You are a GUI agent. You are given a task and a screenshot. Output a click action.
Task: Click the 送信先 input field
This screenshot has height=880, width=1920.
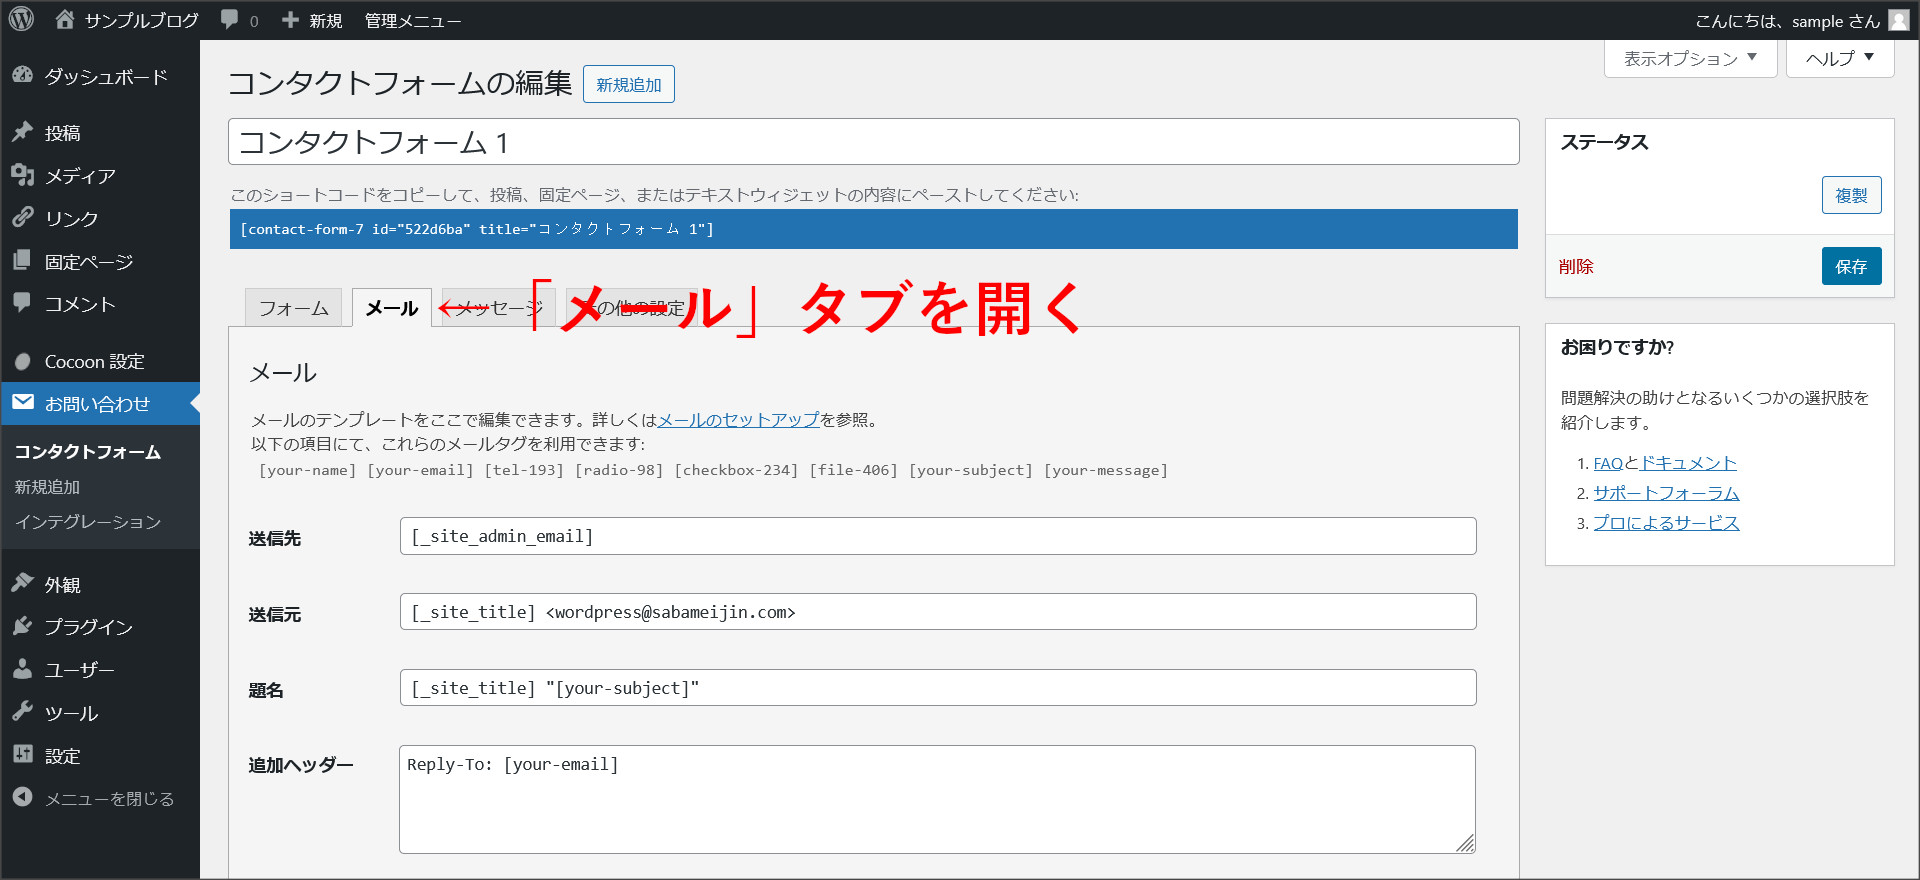[x=937, y=536]
